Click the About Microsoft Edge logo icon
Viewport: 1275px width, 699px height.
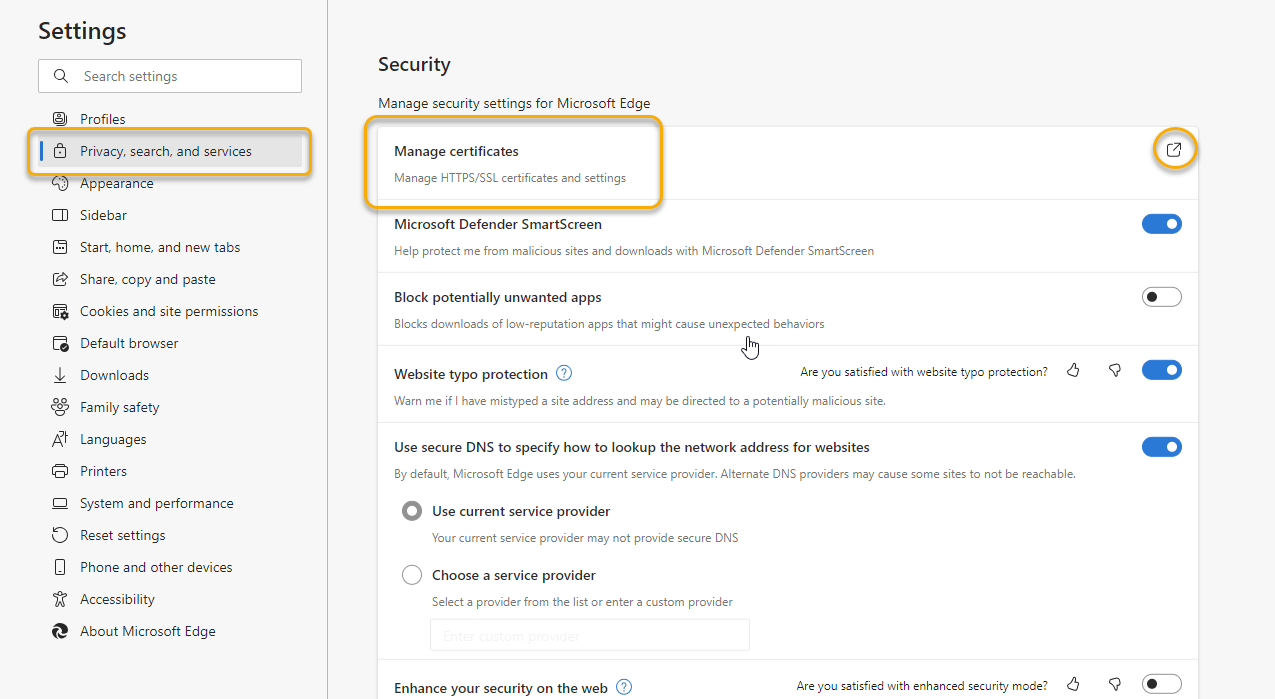pos(60,631)
